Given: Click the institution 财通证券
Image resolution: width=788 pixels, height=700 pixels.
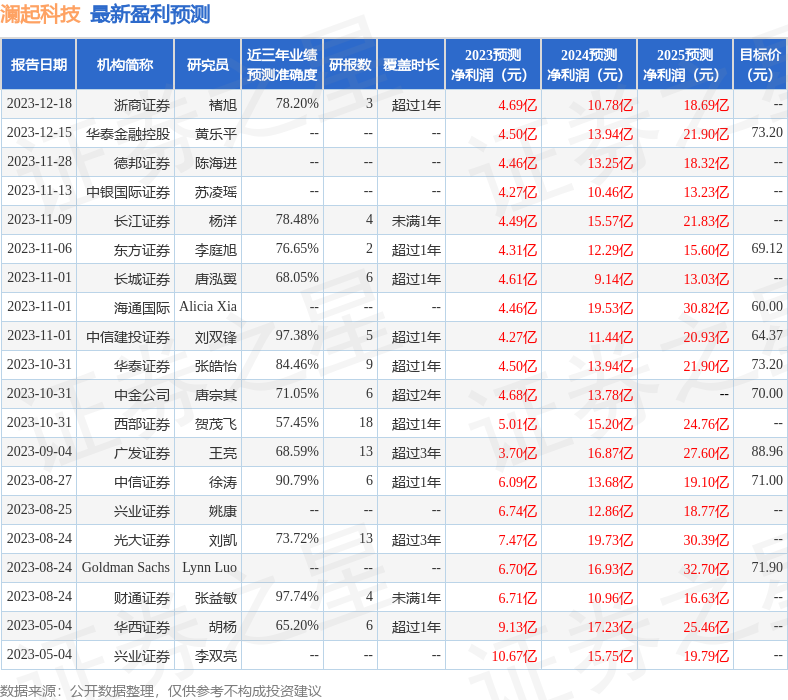Looking at the screenshot, I should point(142,598).
